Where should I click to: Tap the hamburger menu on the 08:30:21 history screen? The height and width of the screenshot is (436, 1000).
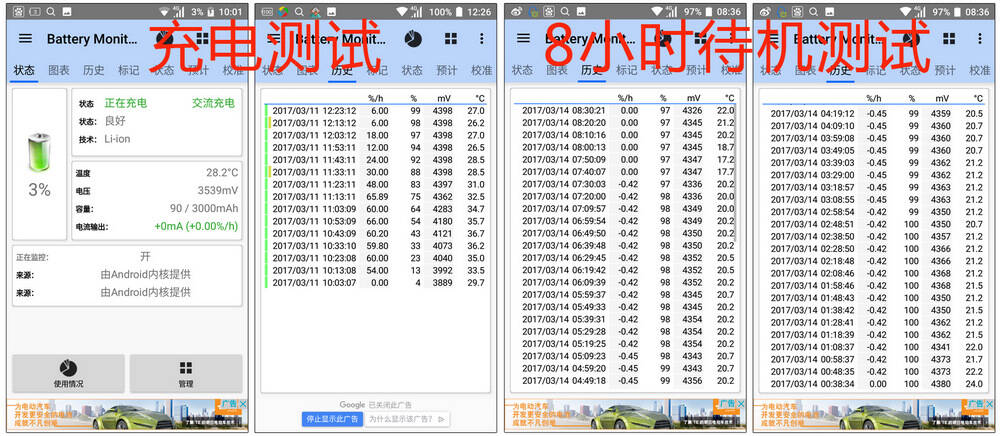pyautogui.click(x=523, y=39)
